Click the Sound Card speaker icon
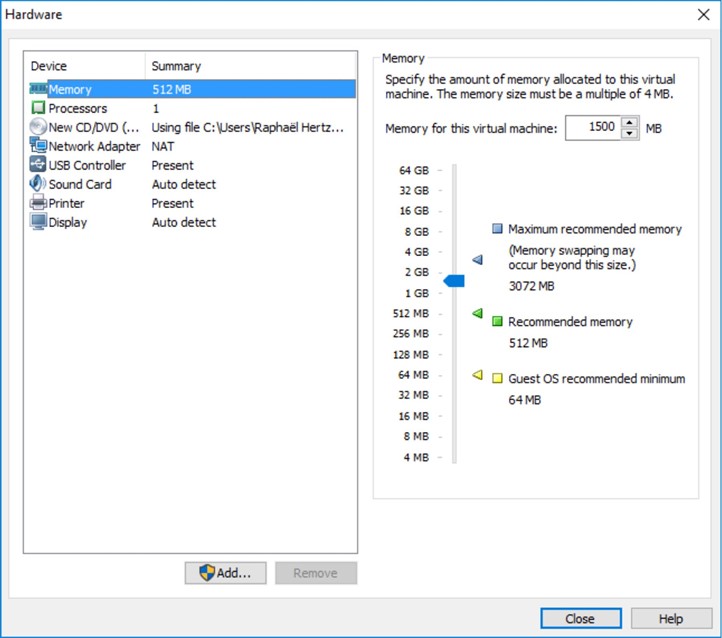 tap(38, 184)
